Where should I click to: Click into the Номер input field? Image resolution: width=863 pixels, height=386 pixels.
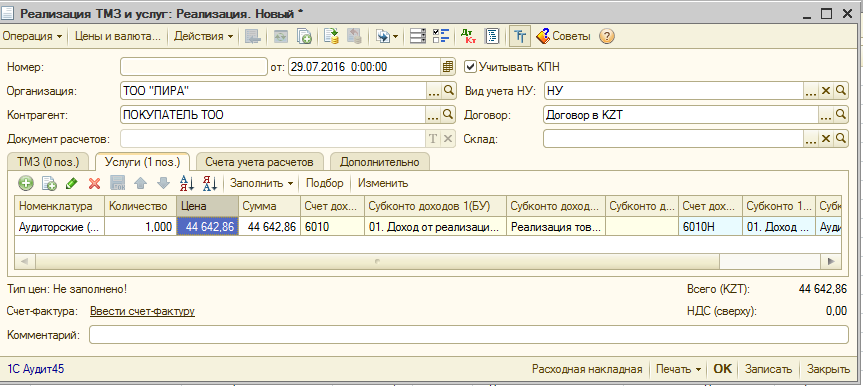point(193,67)
